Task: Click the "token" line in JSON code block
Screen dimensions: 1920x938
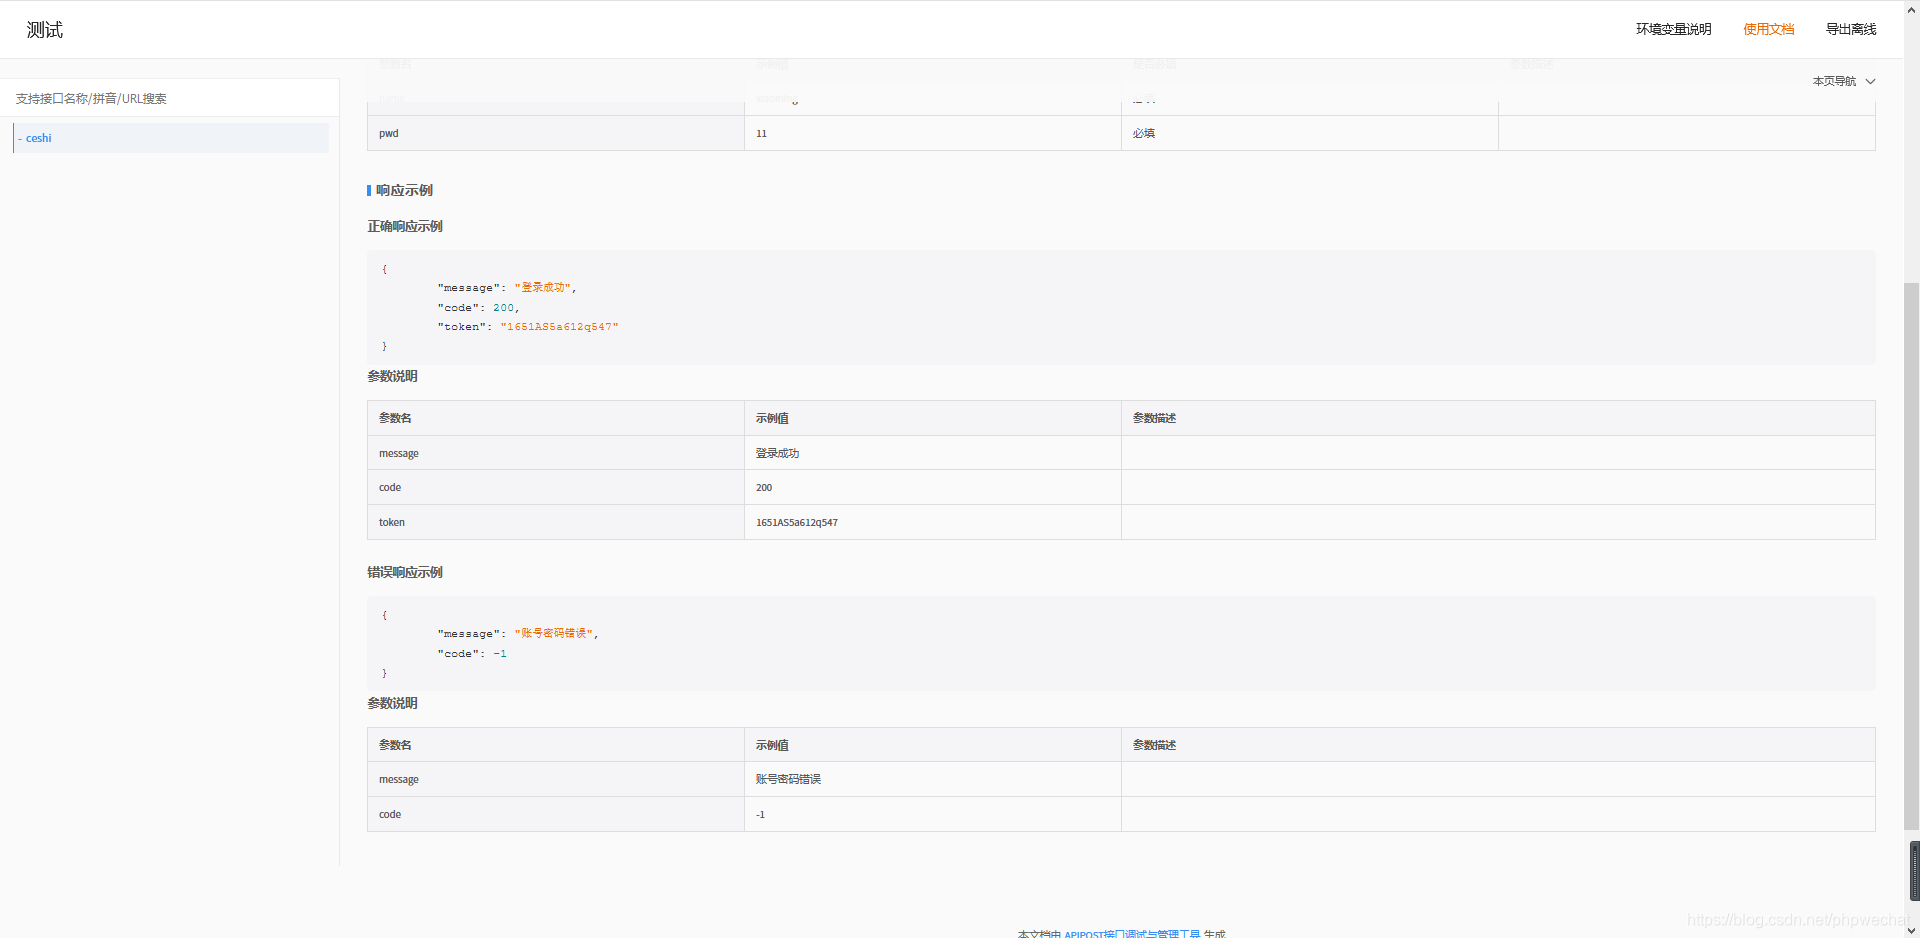Action: (x=528, y=327)
